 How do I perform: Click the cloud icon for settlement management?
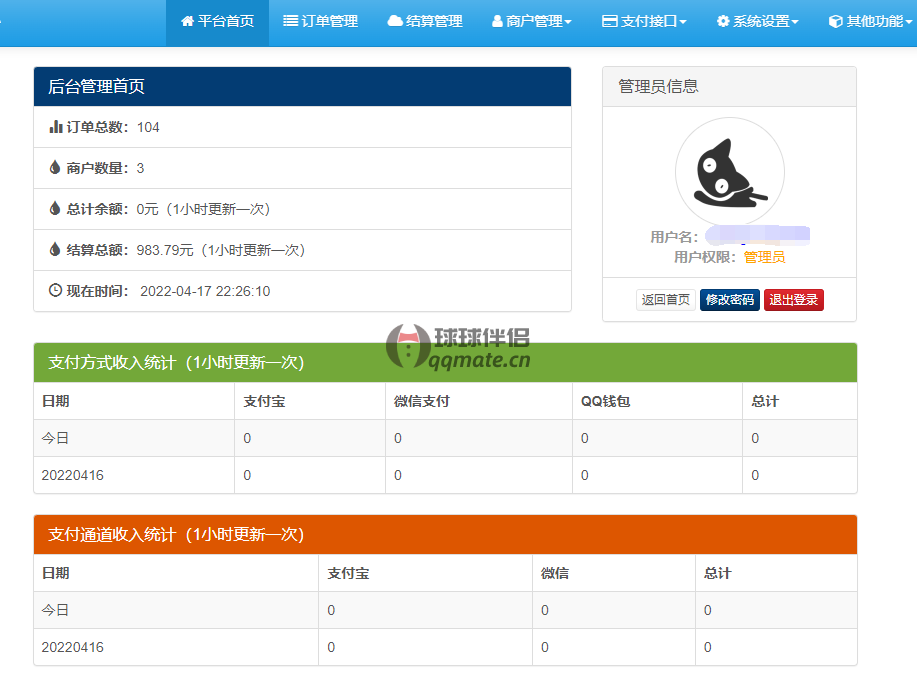395,21
